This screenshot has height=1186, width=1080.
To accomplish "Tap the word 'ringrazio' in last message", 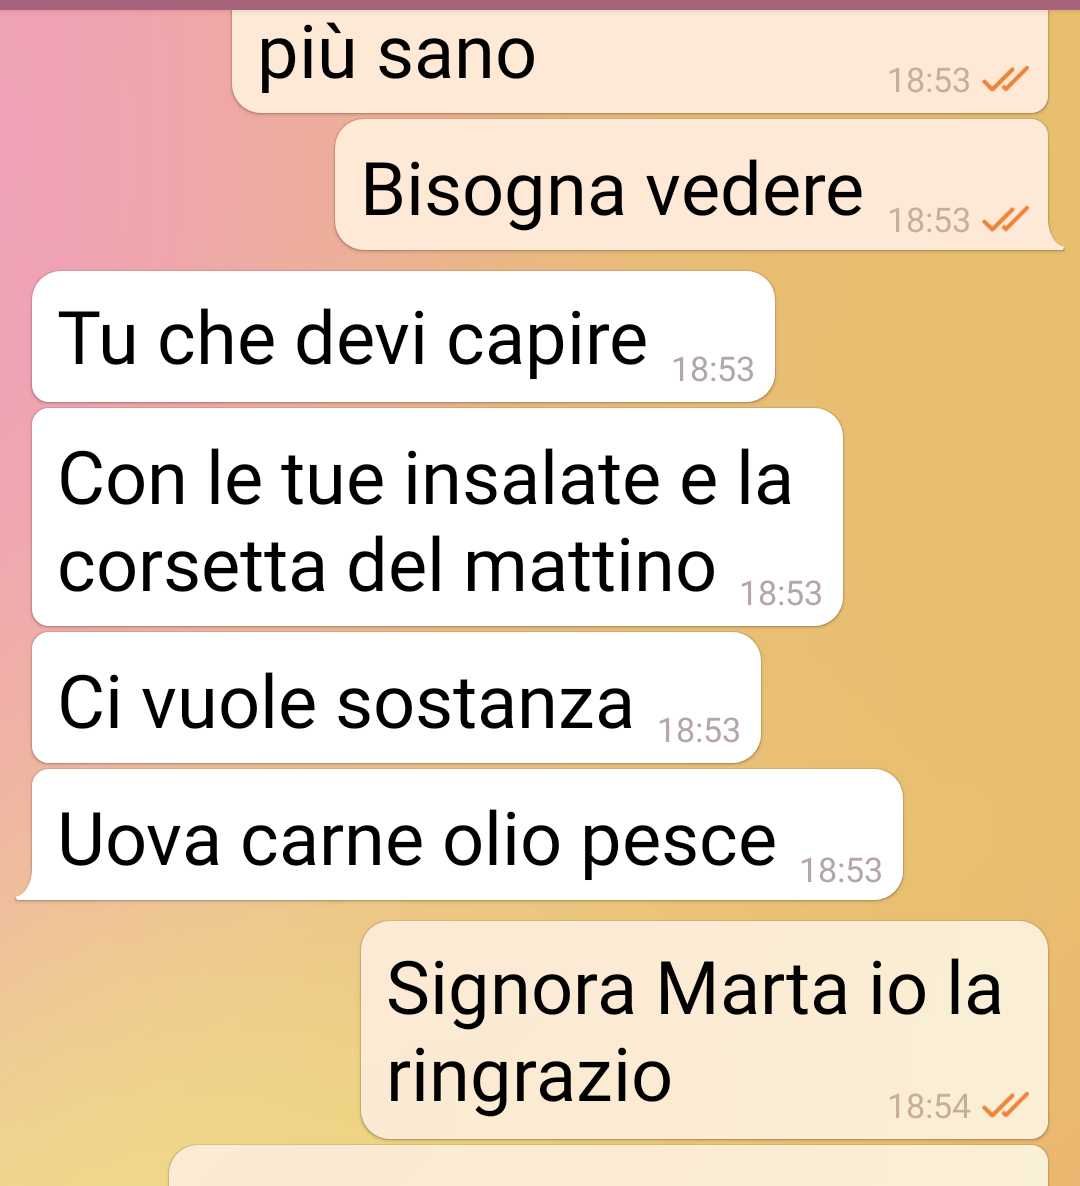I will click(529, 1076).
